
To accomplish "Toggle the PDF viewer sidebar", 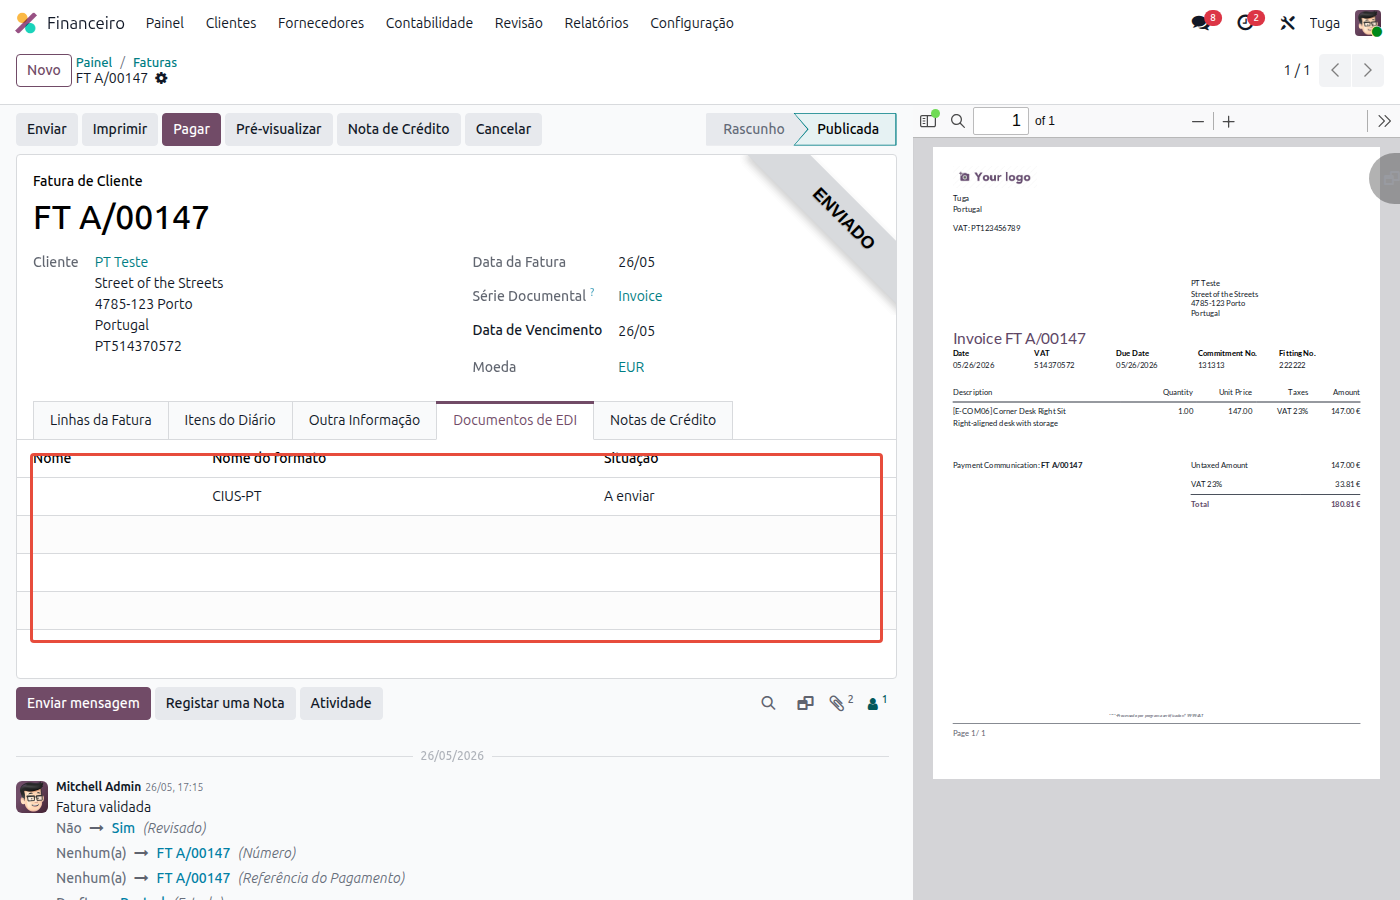I will coord(928,121).
